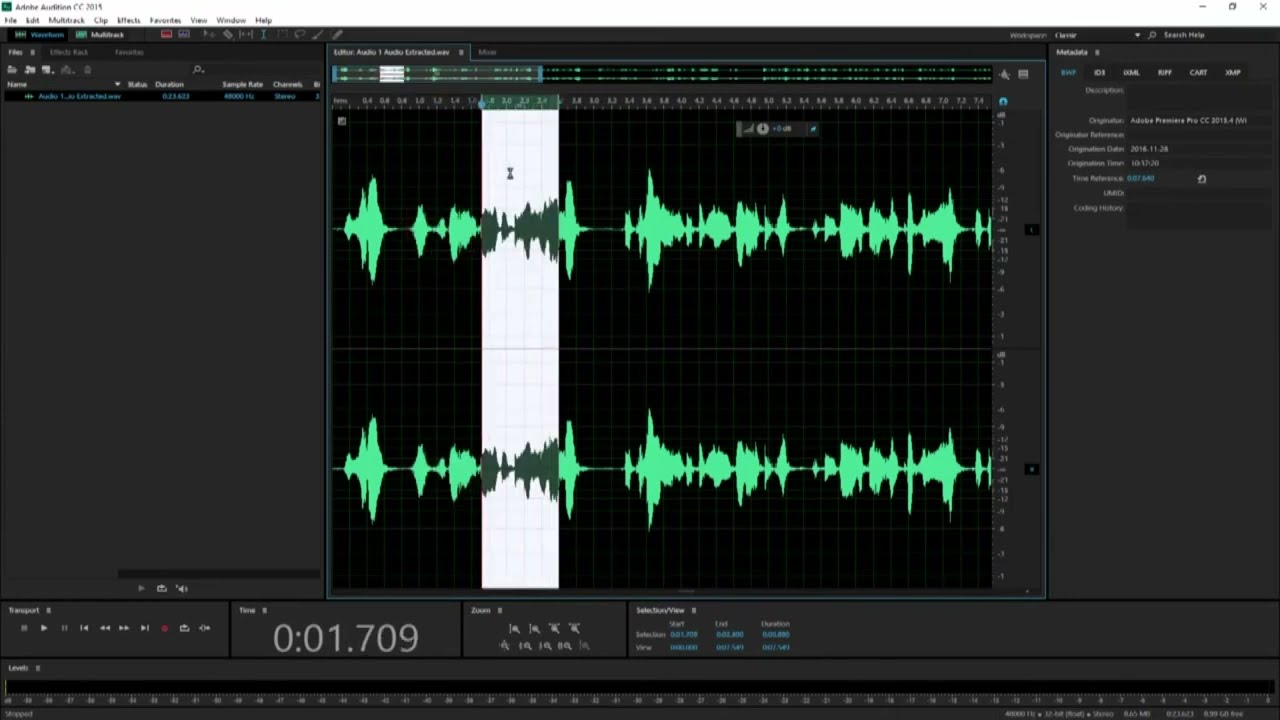This screenshot has width=1280, height=720.
Task: Select the Razor tool in toolbar
Action: point(228,35)
